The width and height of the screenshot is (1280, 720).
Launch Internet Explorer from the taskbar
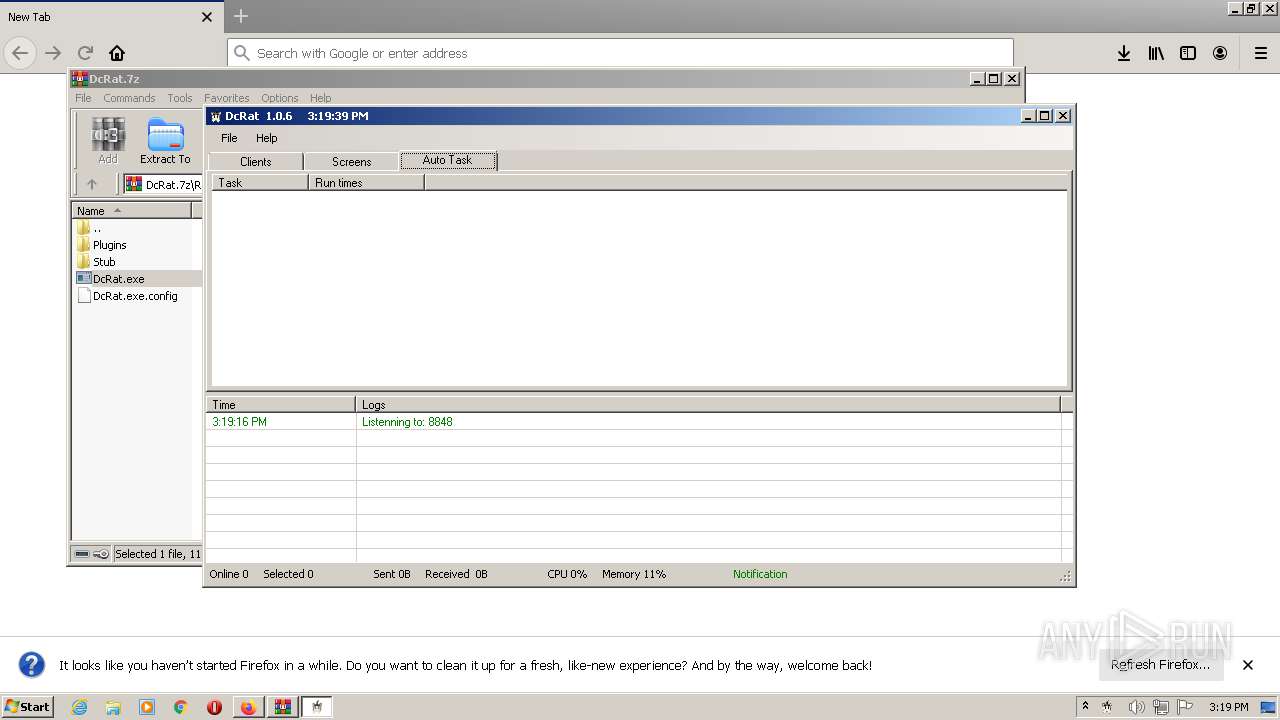(x=79, y=707)
